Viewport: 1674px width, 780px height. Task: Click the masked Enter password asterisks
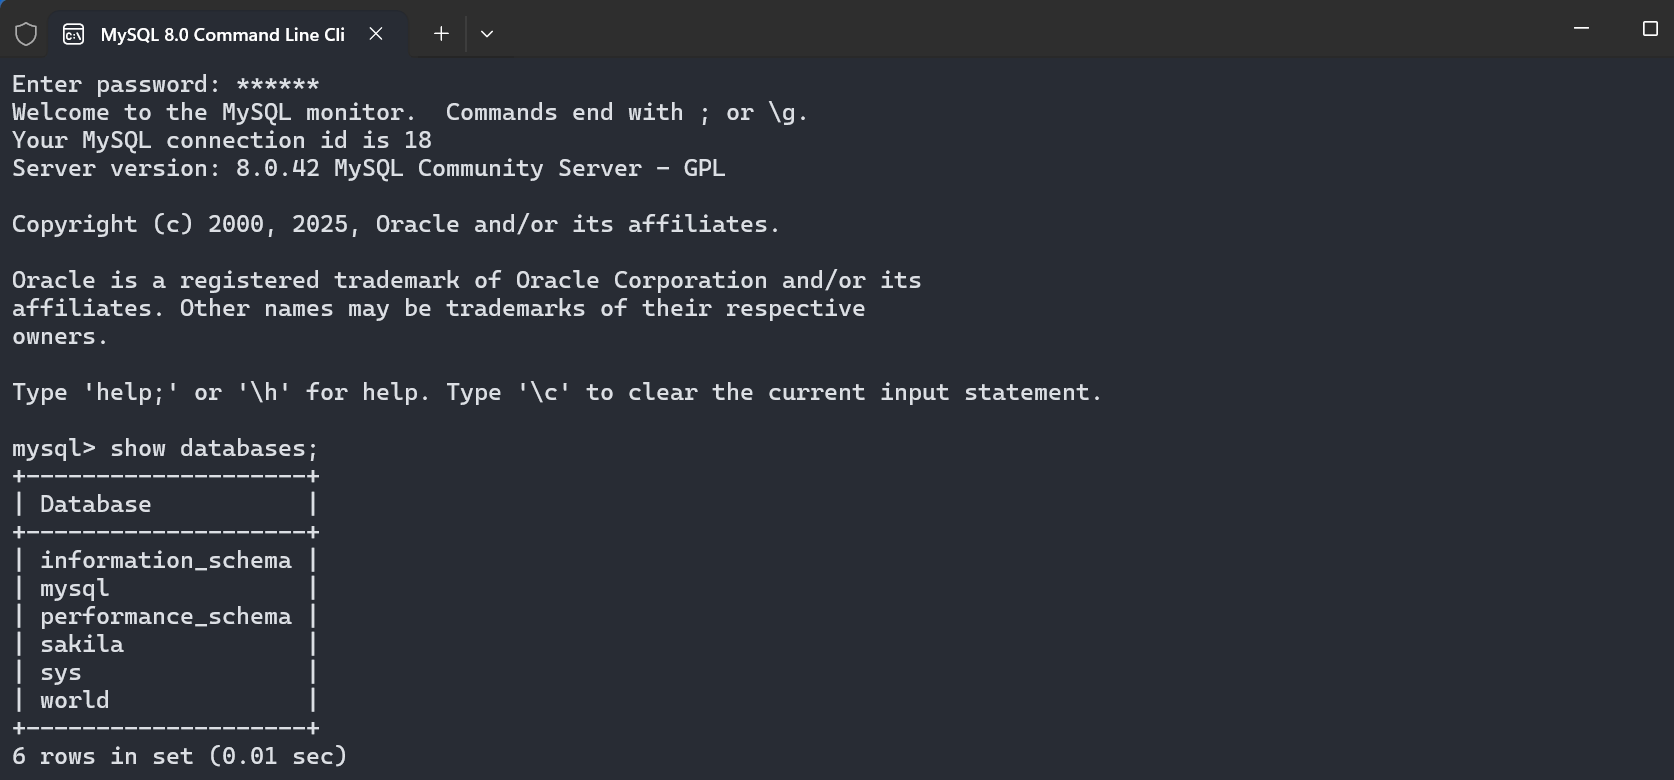tap(278, 85)
